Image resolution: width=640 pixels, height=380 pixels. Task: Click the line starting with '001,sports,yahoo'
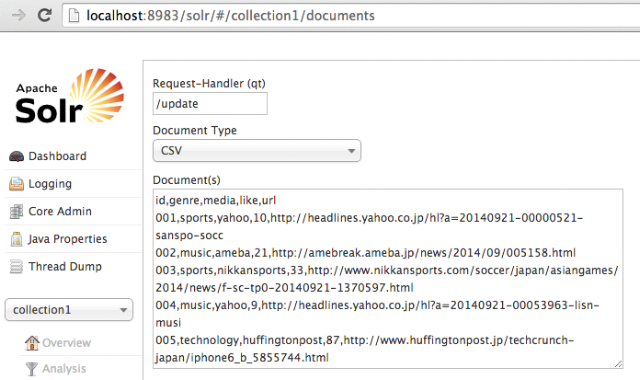tap(369, 227)
